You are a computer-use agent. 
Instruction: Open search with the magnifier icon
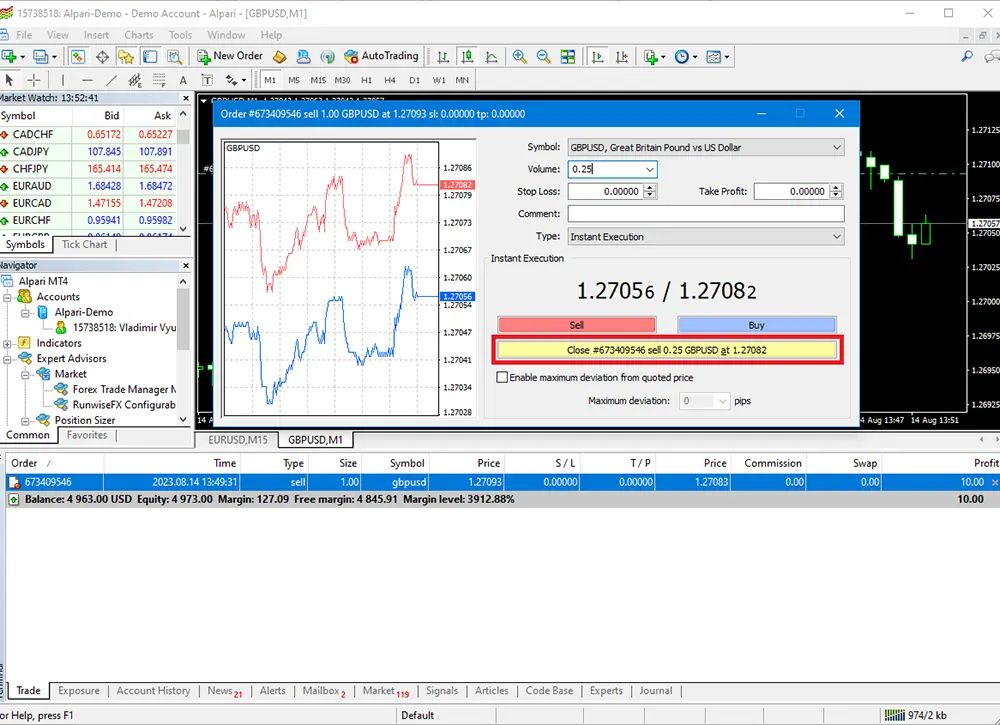(967, 57)
